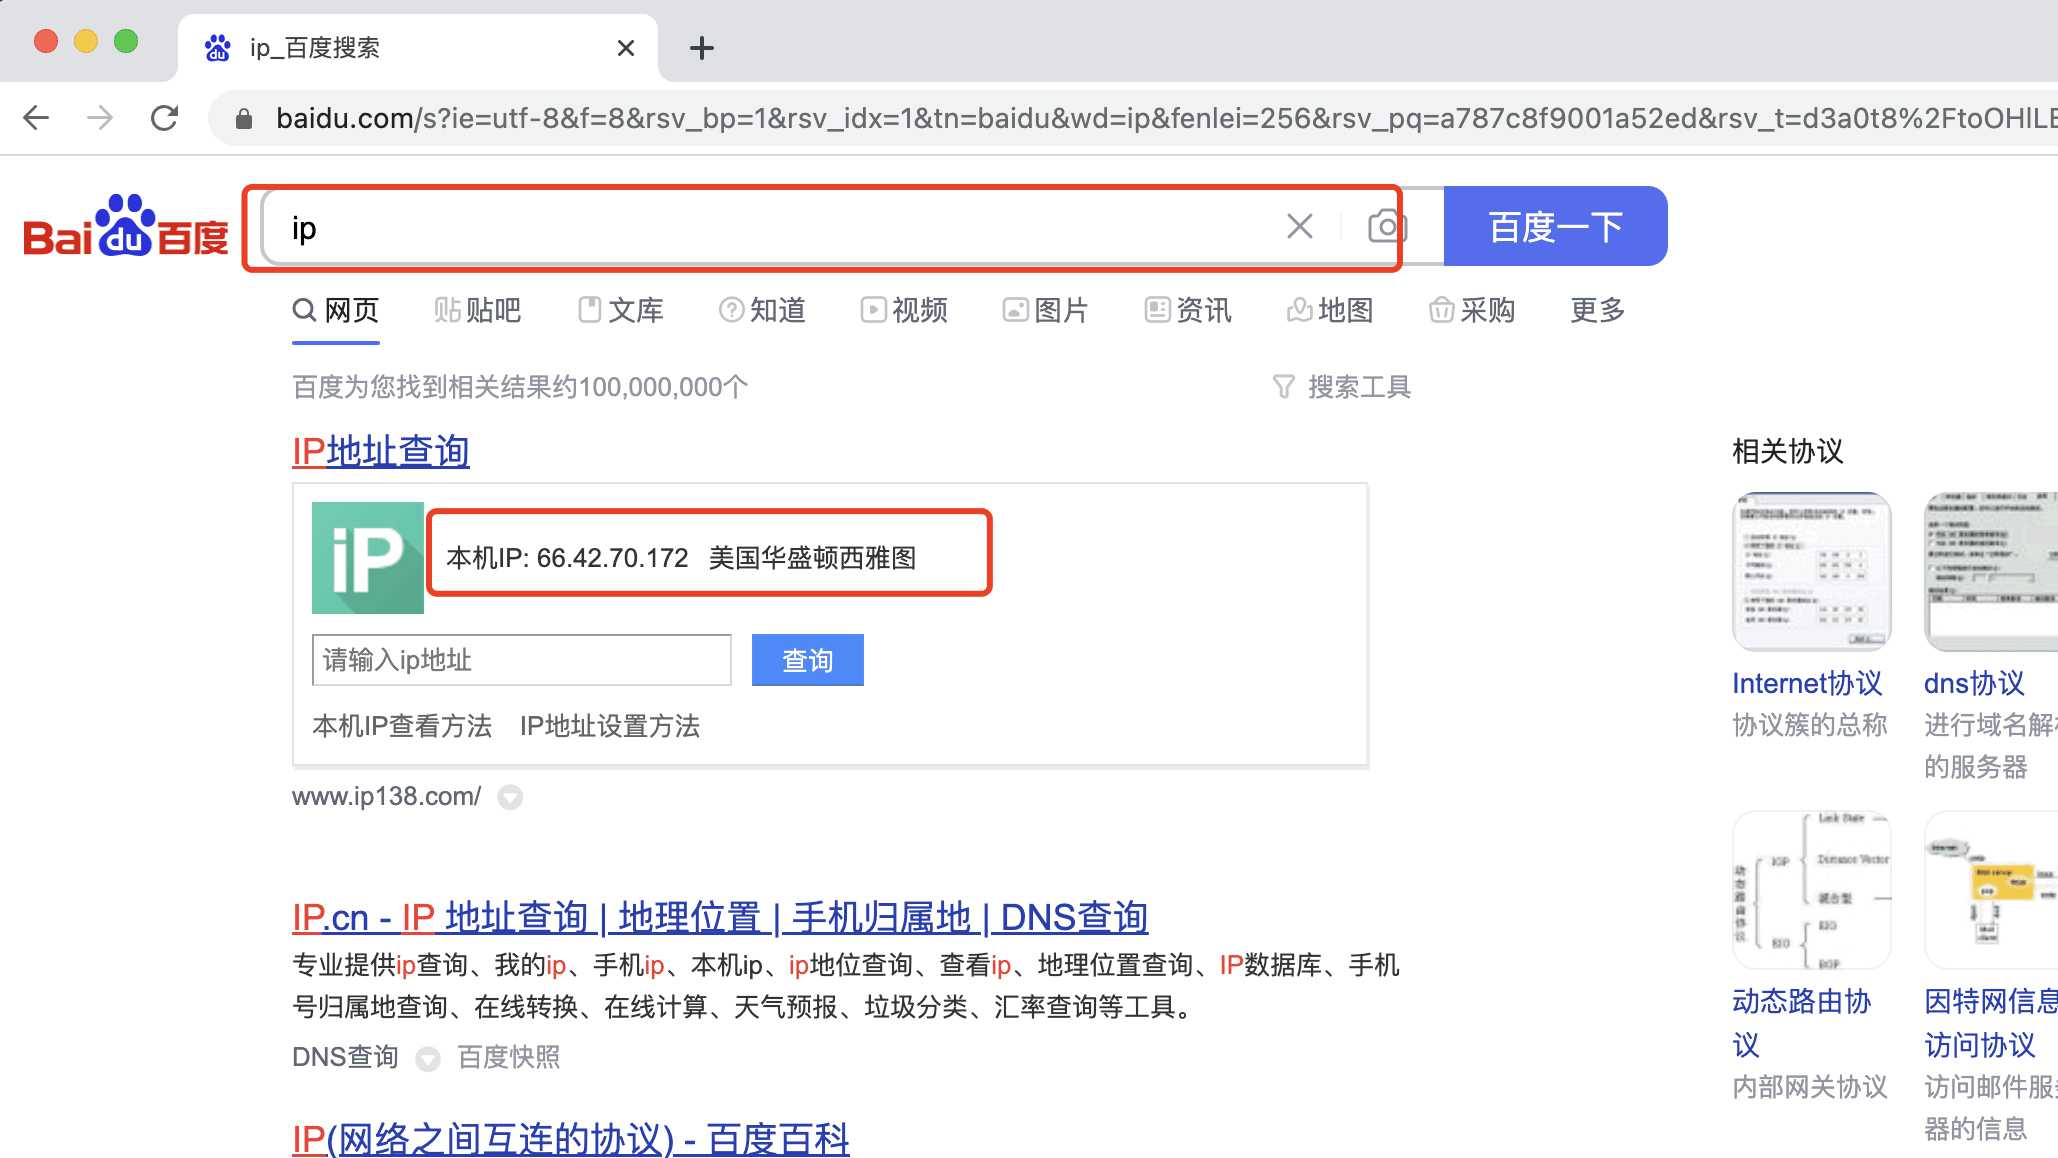
Task: Reload the page with the refresh icon
Action: click(165, 117)
